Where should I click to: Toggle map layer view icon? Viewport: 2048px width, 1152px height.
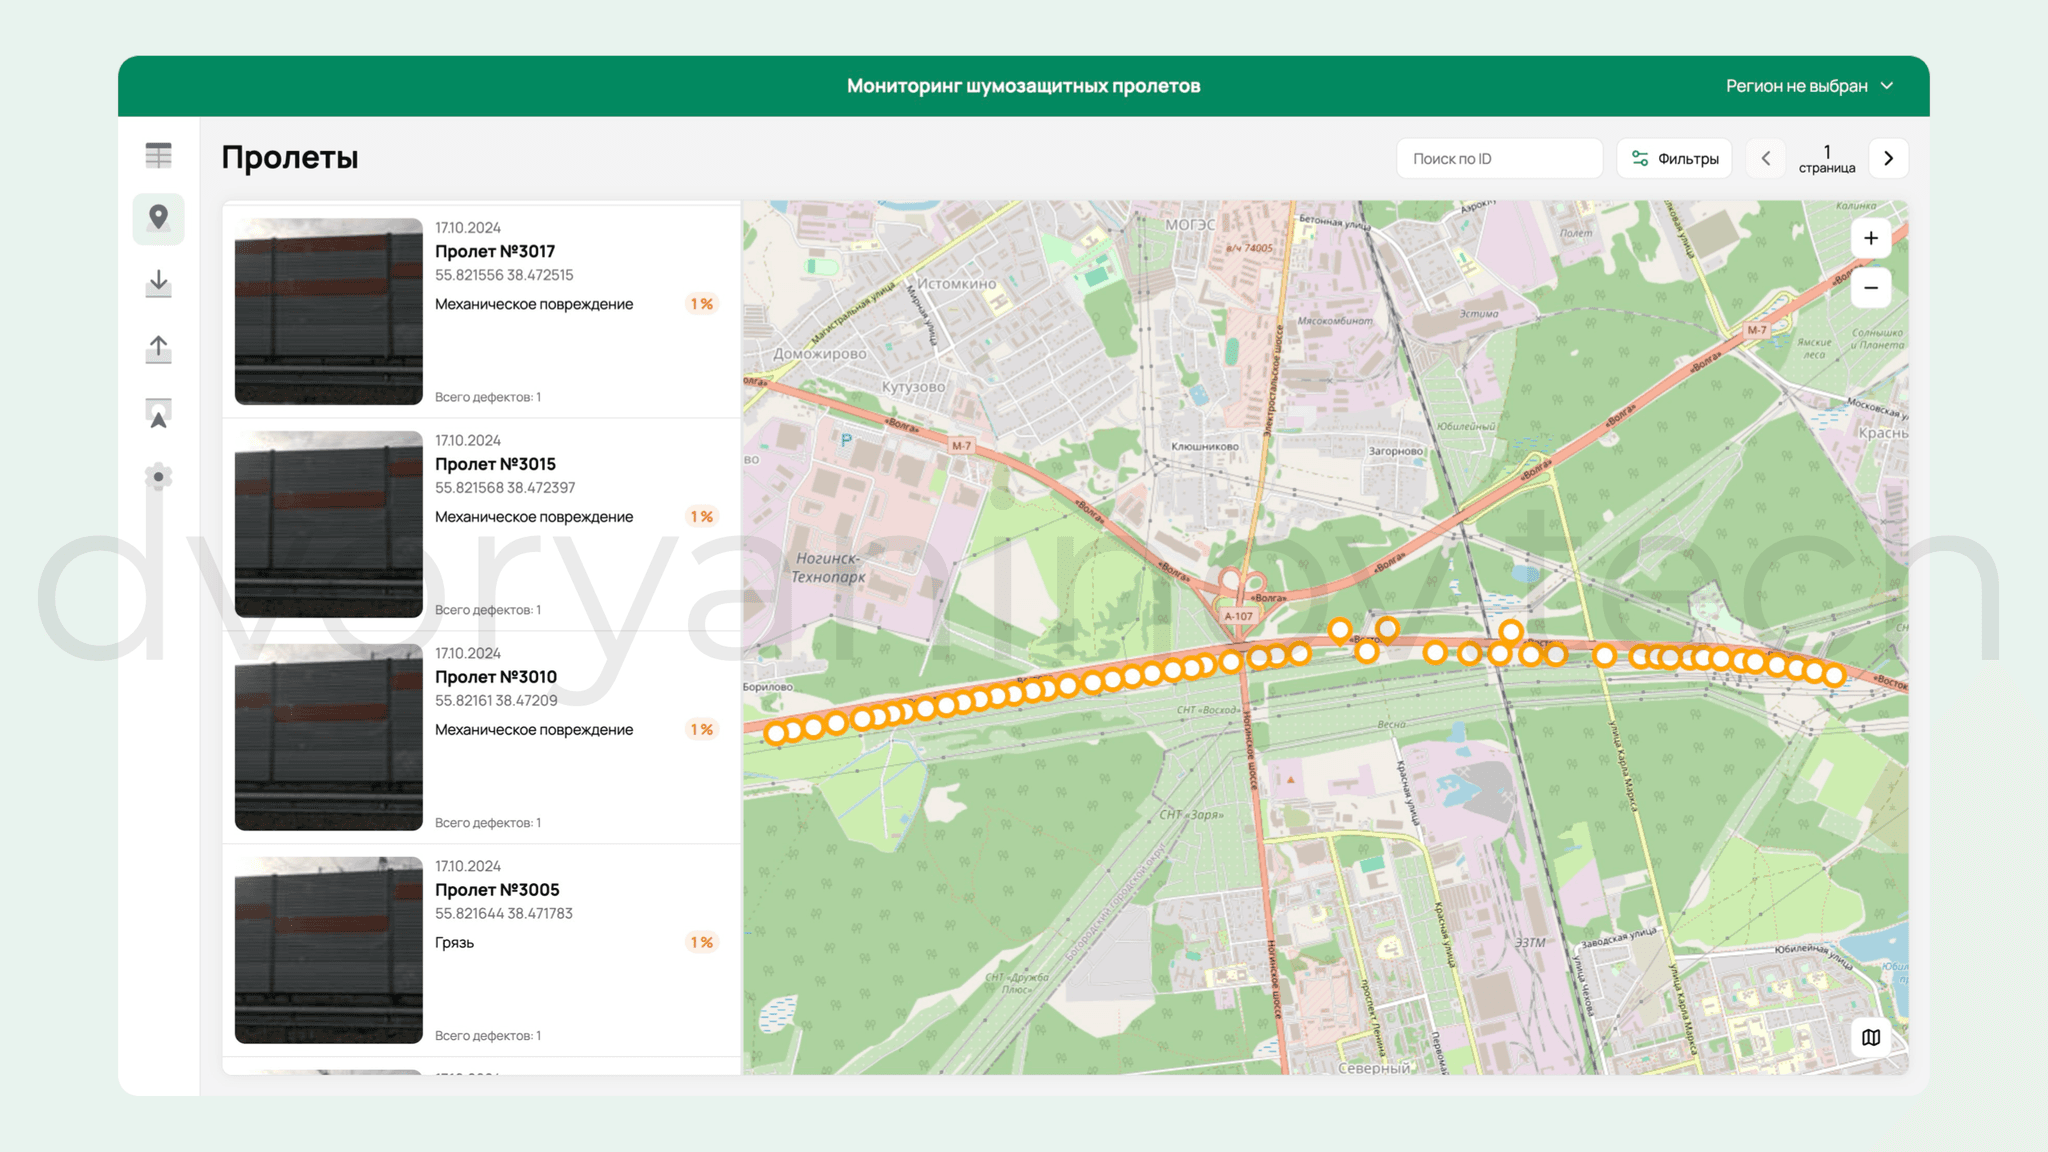click(x=1870, y=1037)
